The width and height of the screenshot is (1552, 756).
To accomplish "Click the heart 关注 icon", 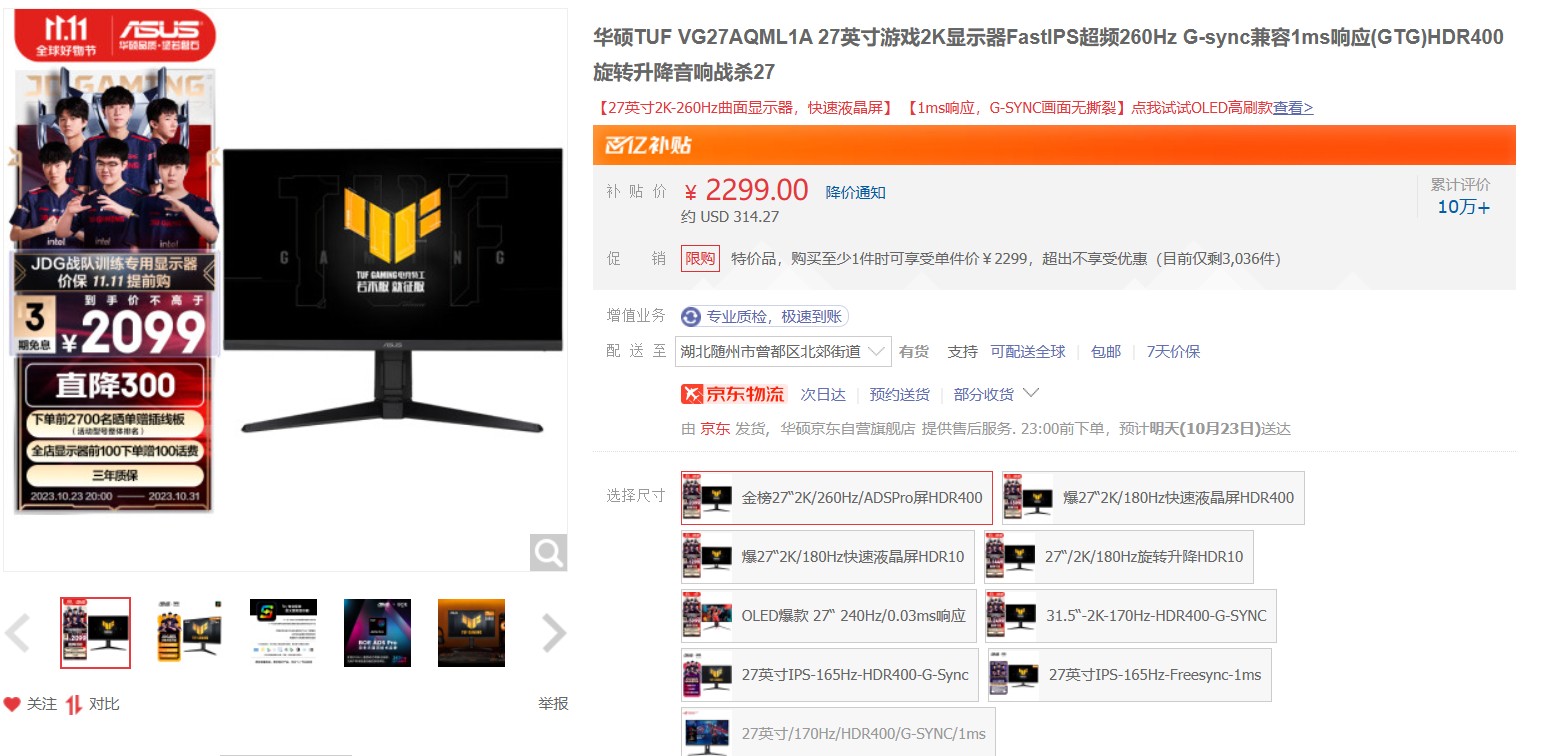I will coord(12,704).
